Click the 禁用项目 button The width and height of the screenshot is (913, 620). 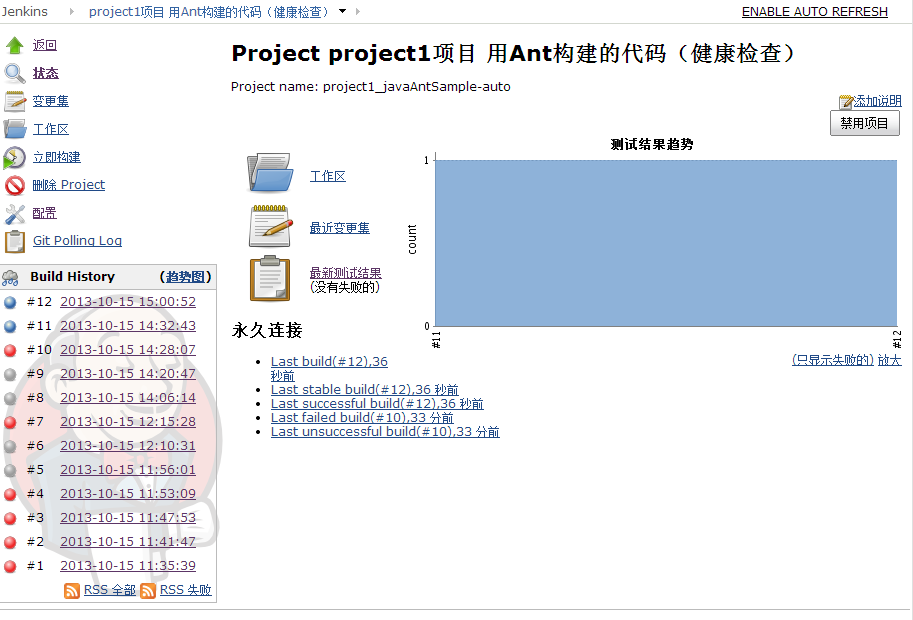(865, 123)
